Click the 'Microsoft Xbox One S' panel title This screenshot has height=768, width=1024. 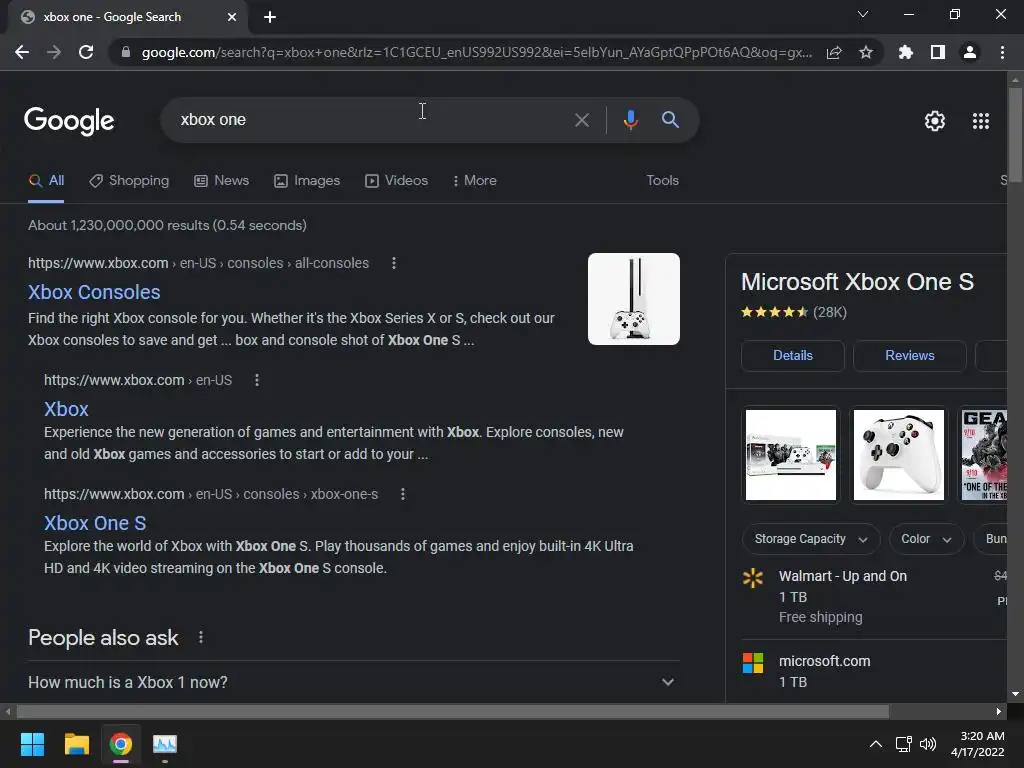click(x=857, y=282)
